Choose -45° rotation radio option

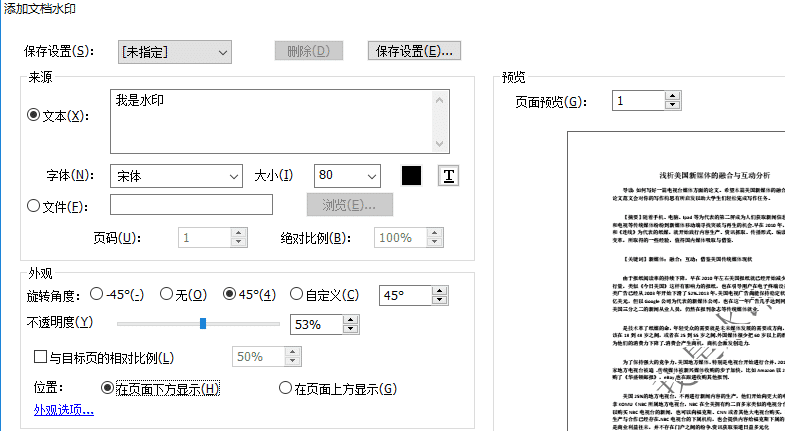point(96,294)
